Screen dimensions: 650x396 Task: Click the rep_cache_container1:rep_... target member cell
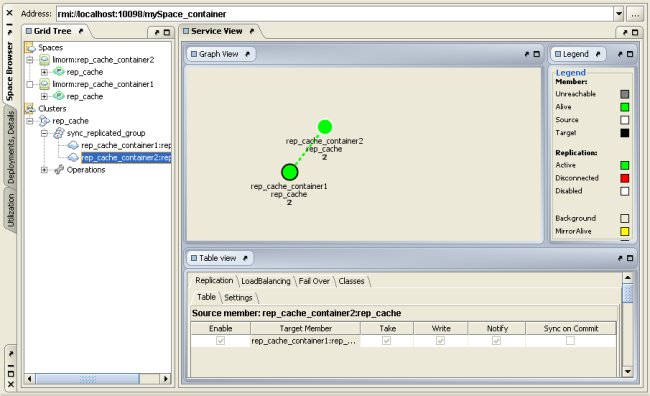click(x=304, y=341)
